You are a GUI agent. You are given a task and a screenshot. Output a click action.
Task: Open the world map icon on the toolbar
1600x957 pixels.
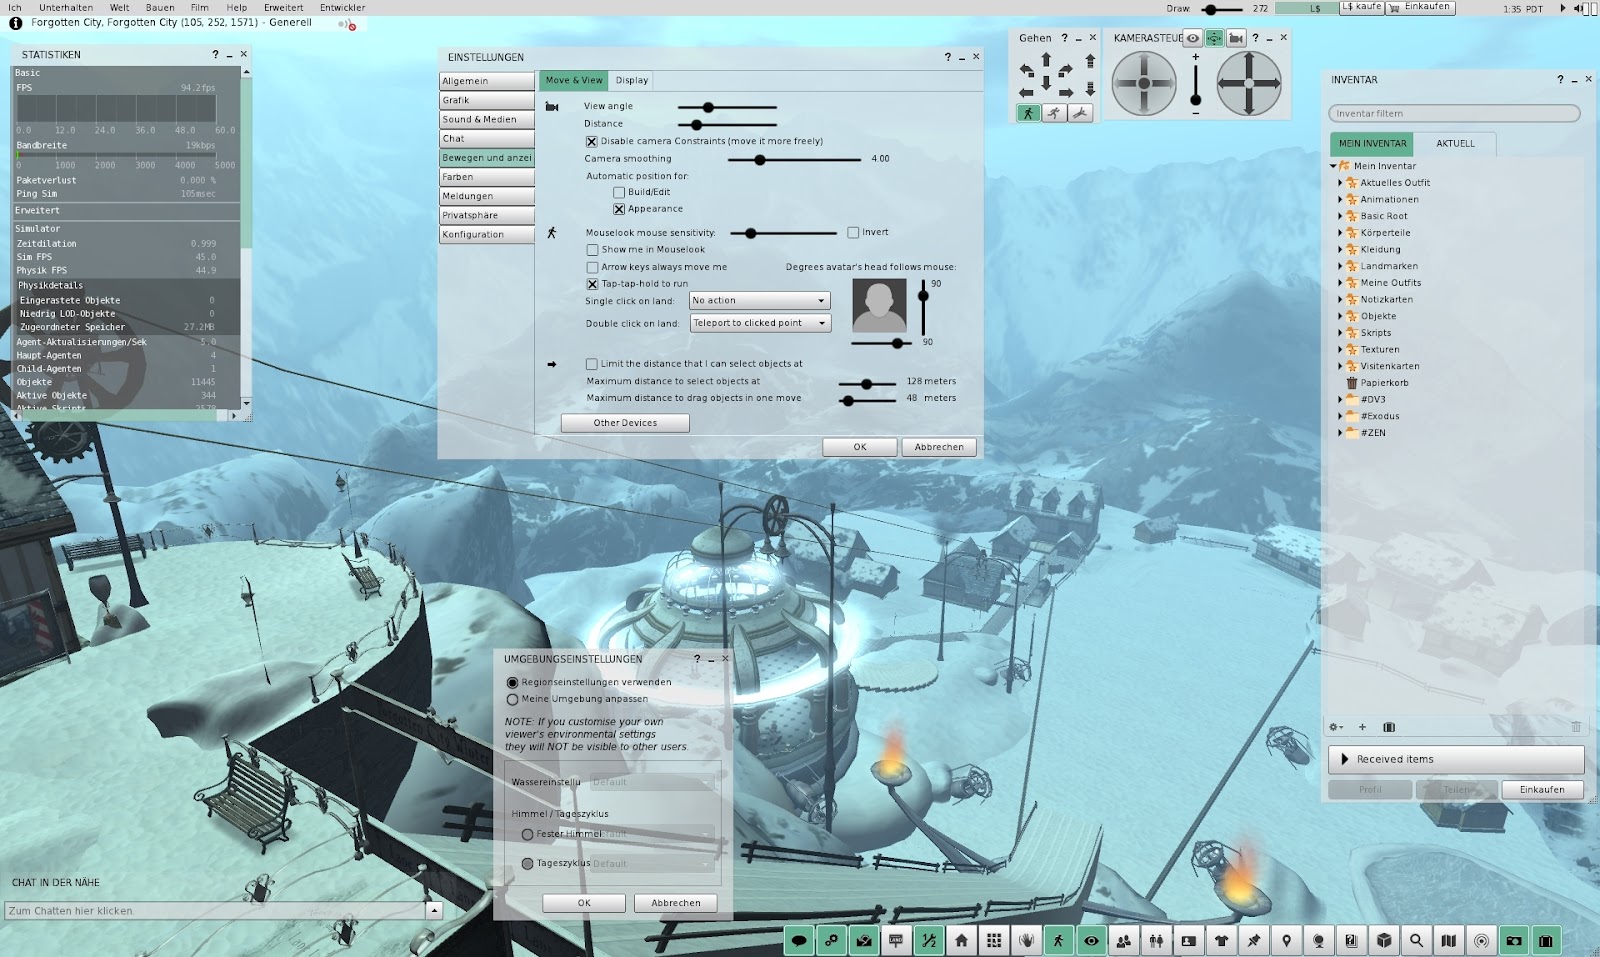pos(1450,941)
